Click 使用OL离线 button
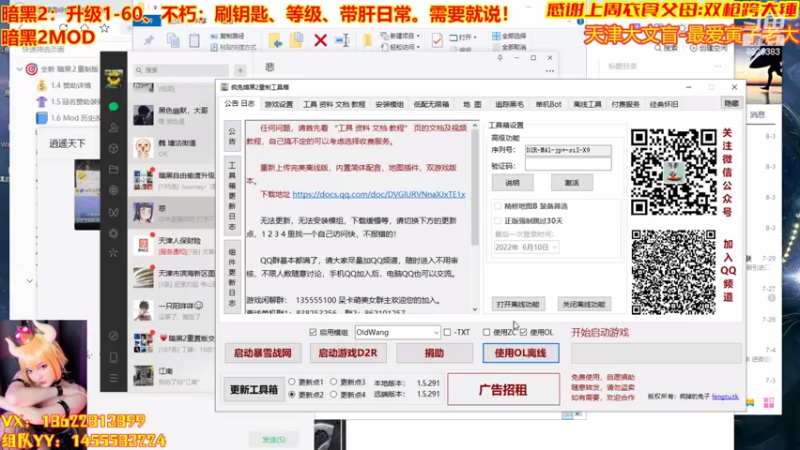Screen dimensions: 800x450 pyautogui.click(x=520, y=353)
